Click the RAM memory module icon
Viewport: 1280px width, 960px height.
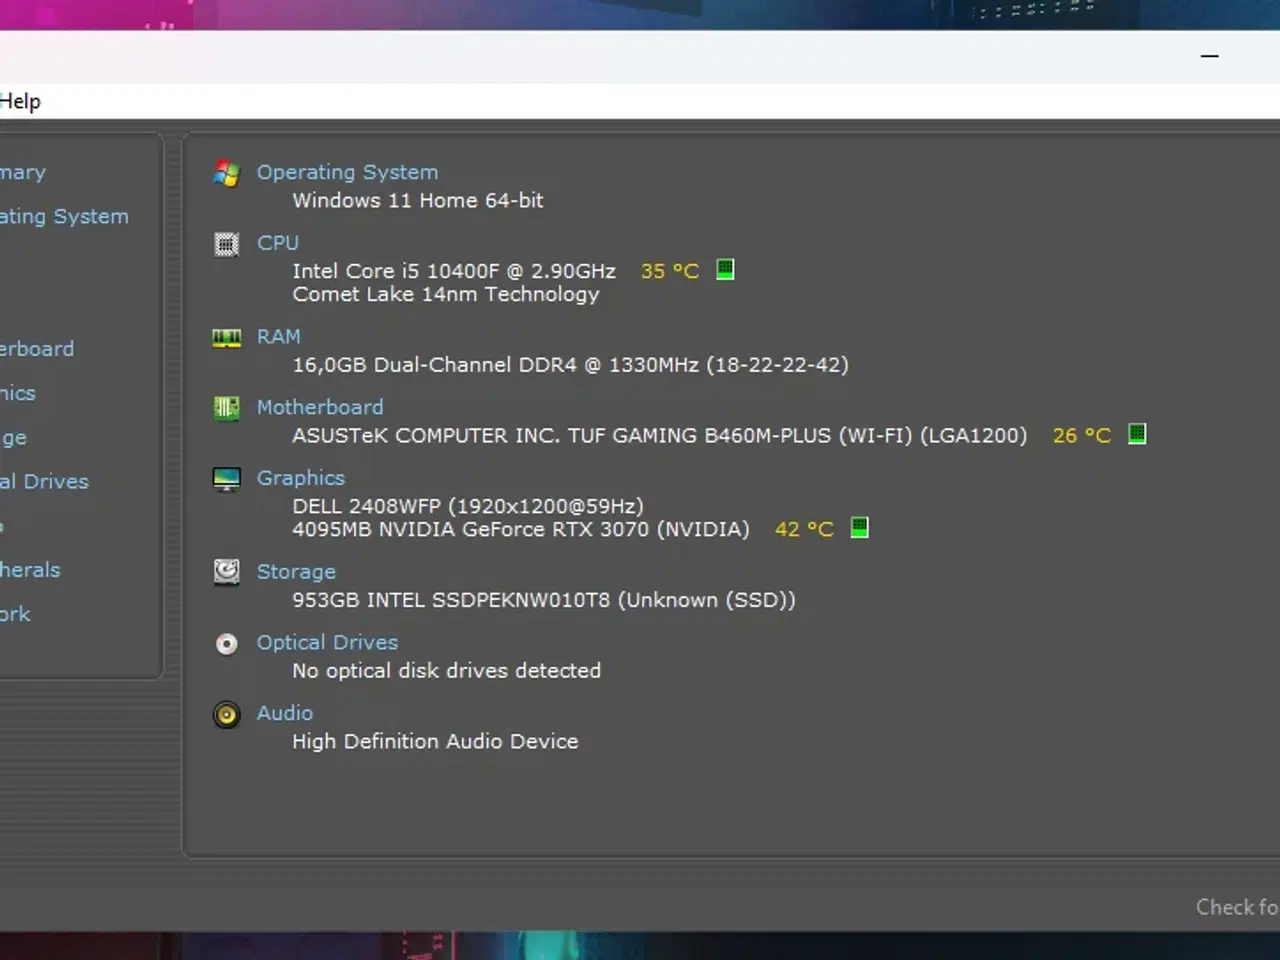coord(226,337)
